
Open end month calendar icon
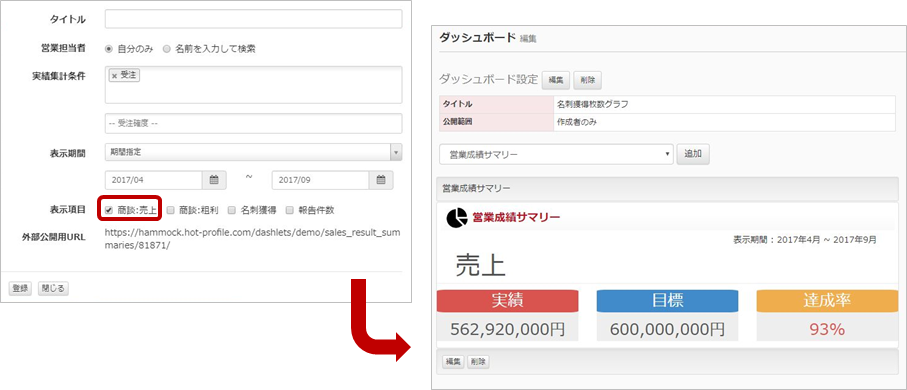tap(381, 180)
